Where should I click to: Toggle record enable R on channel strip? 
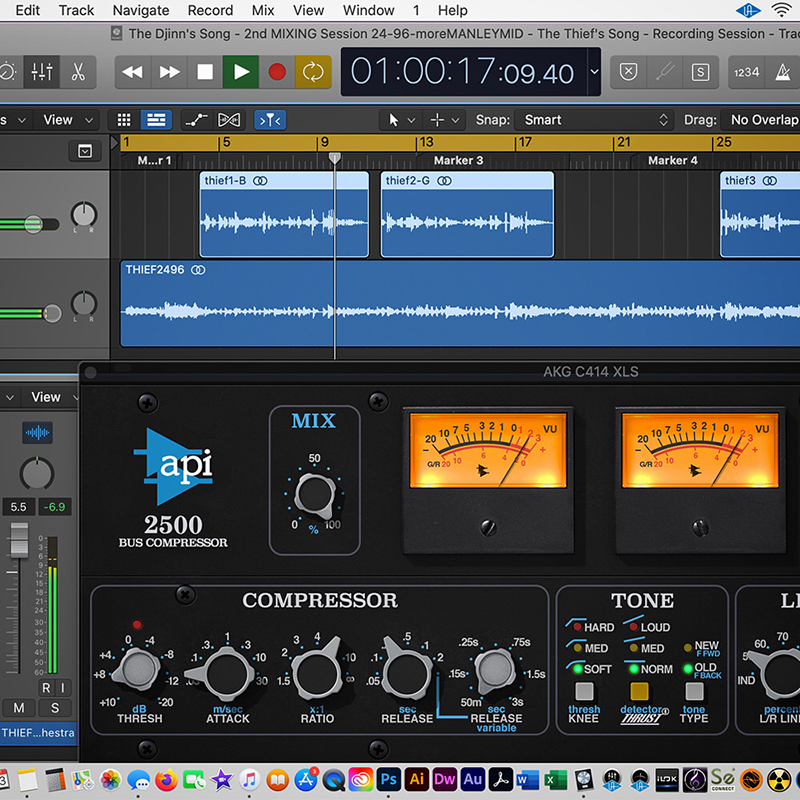[x=46, y=688]
